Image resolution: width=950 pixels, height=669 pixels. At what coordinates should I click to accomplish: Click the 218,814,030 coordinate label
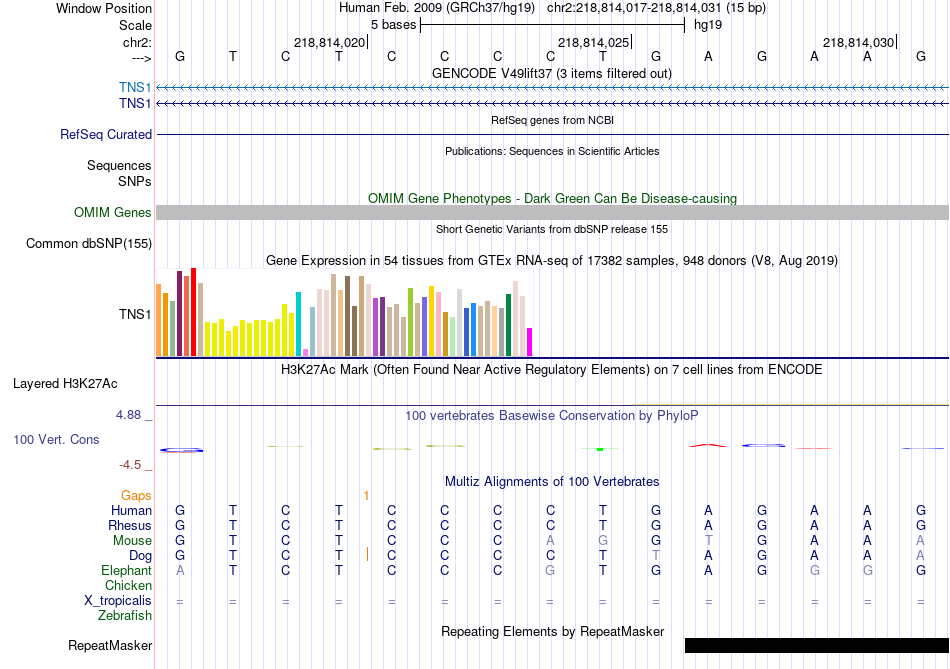tap(859, 42)
